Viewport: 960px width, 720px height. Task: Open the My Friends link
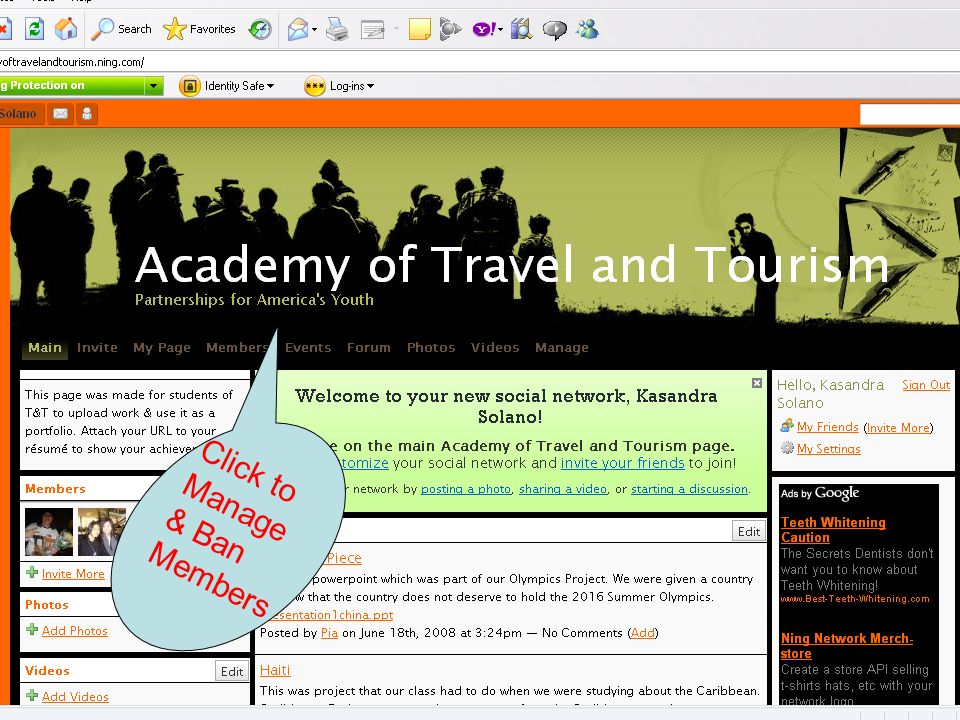point(828,427)
